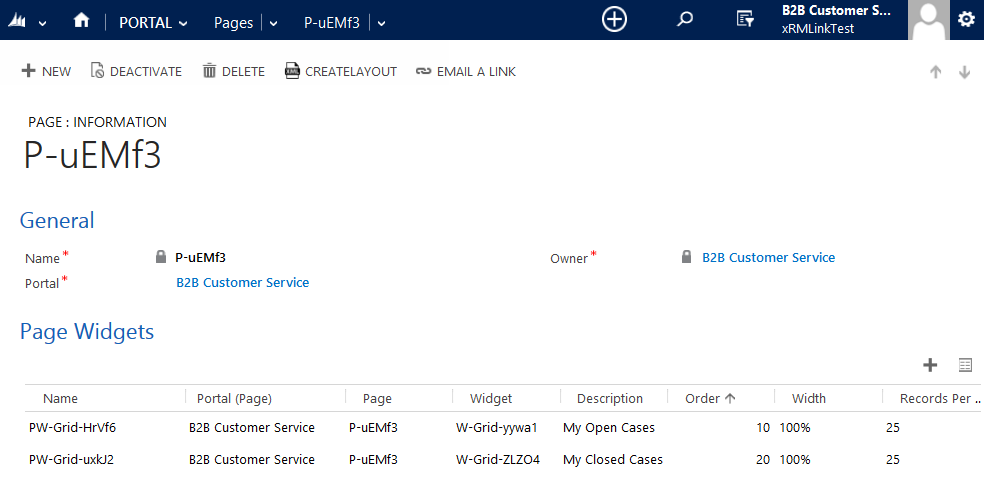Click Width 100% in PW-Grid-HrVf6 row
The height and width of the screenshot is (495, 984).
click(x=794, y=428)
